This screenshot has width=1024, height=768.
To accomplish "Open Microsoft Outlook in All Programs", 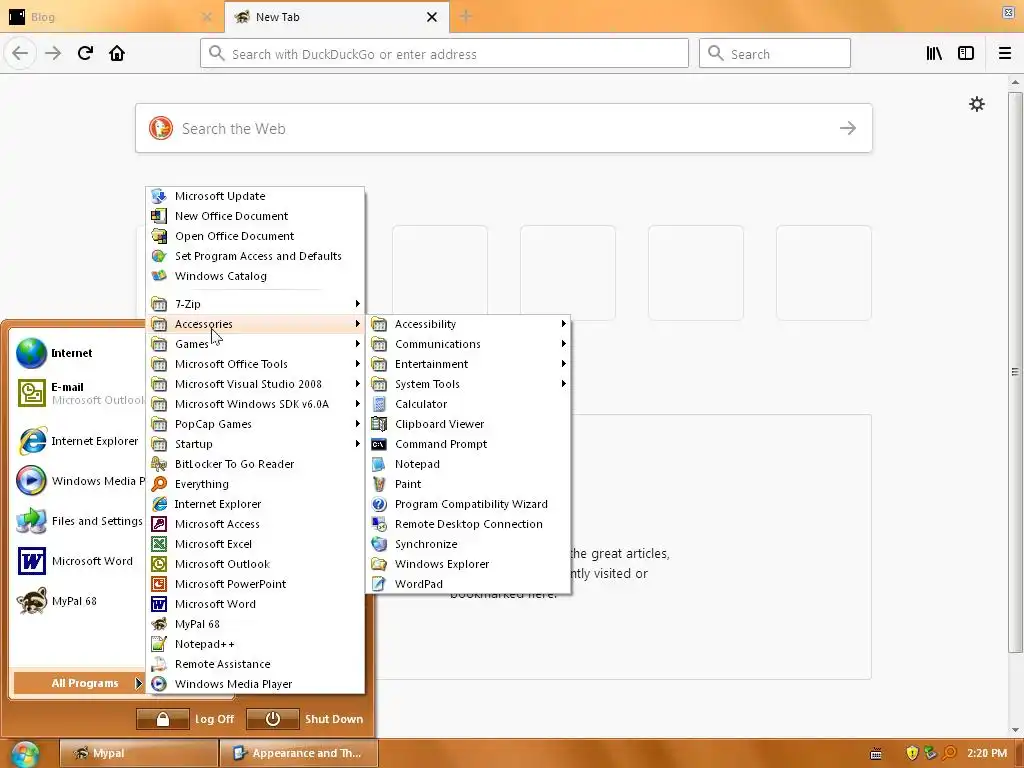I will click(255, 564).
